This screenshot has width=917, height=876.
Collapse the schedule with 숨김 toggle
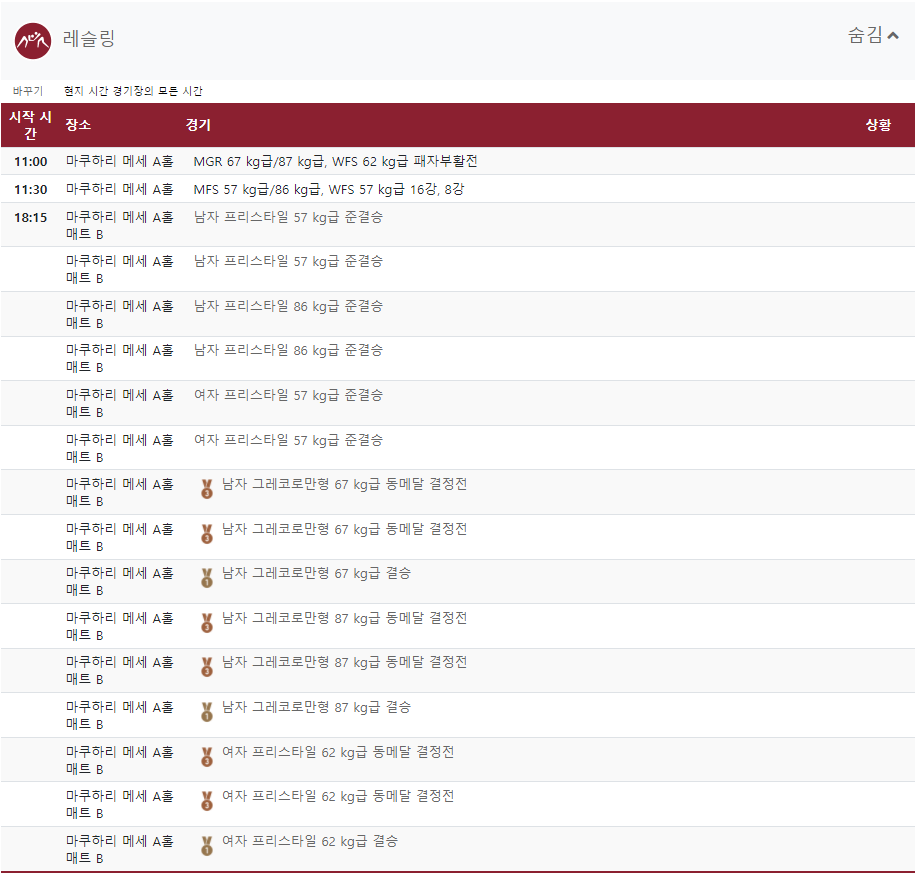click(873, 35)
